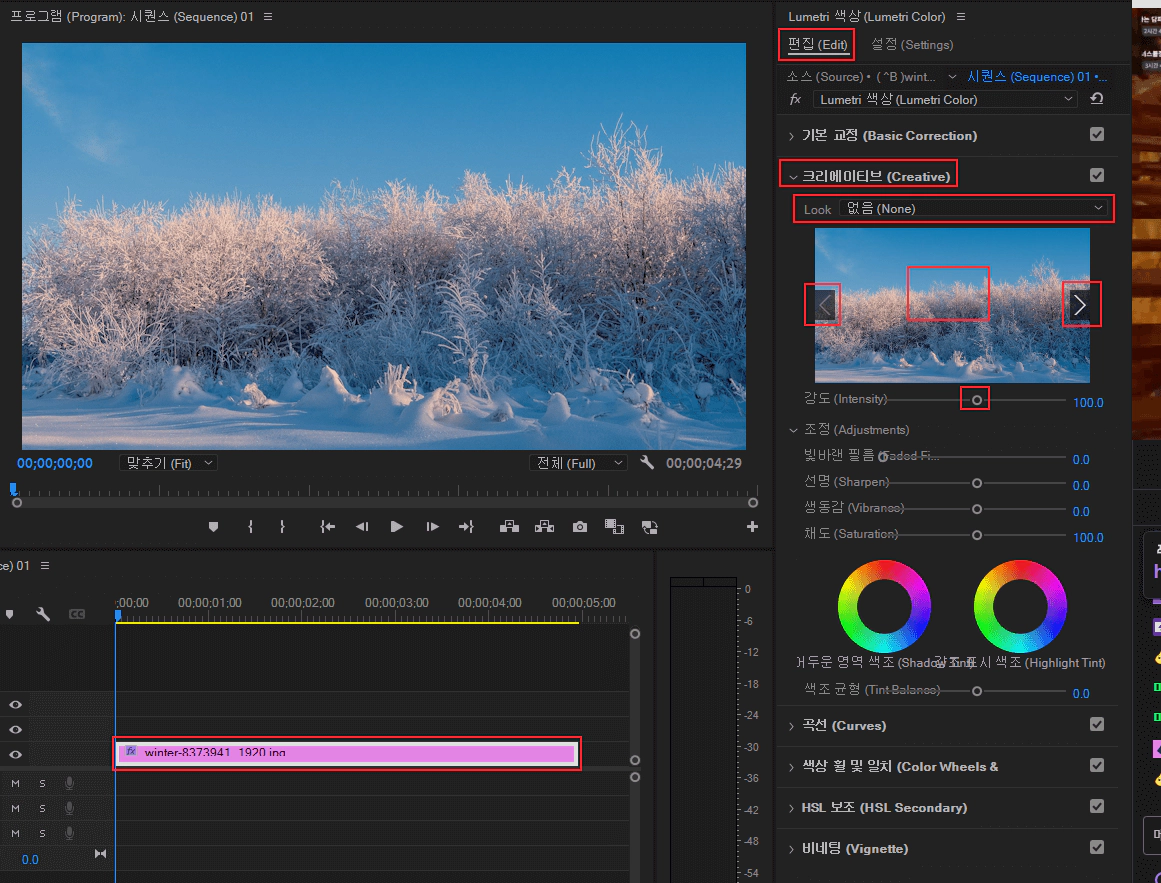The height and width of the screenshot is (883, 1161).
Task: Go to Out point in Program monitor
Action: (466, 527)
